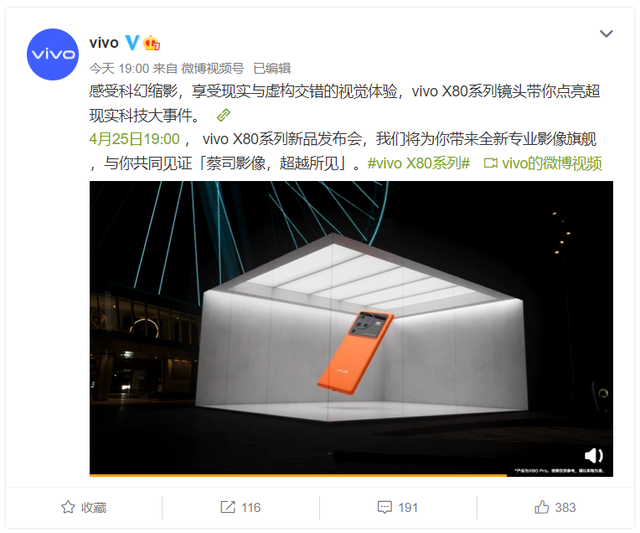The width and height of the screenshot is (640, 533).
Task: Click the 今天 19:00 post timestamp
Action: click(x=119, y=68)
